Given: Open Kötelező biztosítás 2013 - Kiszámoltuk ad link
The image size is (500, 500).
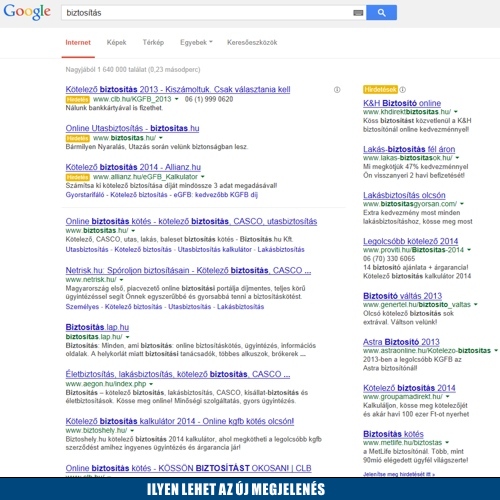Looking at the screenshot, I should coord(178,89).
